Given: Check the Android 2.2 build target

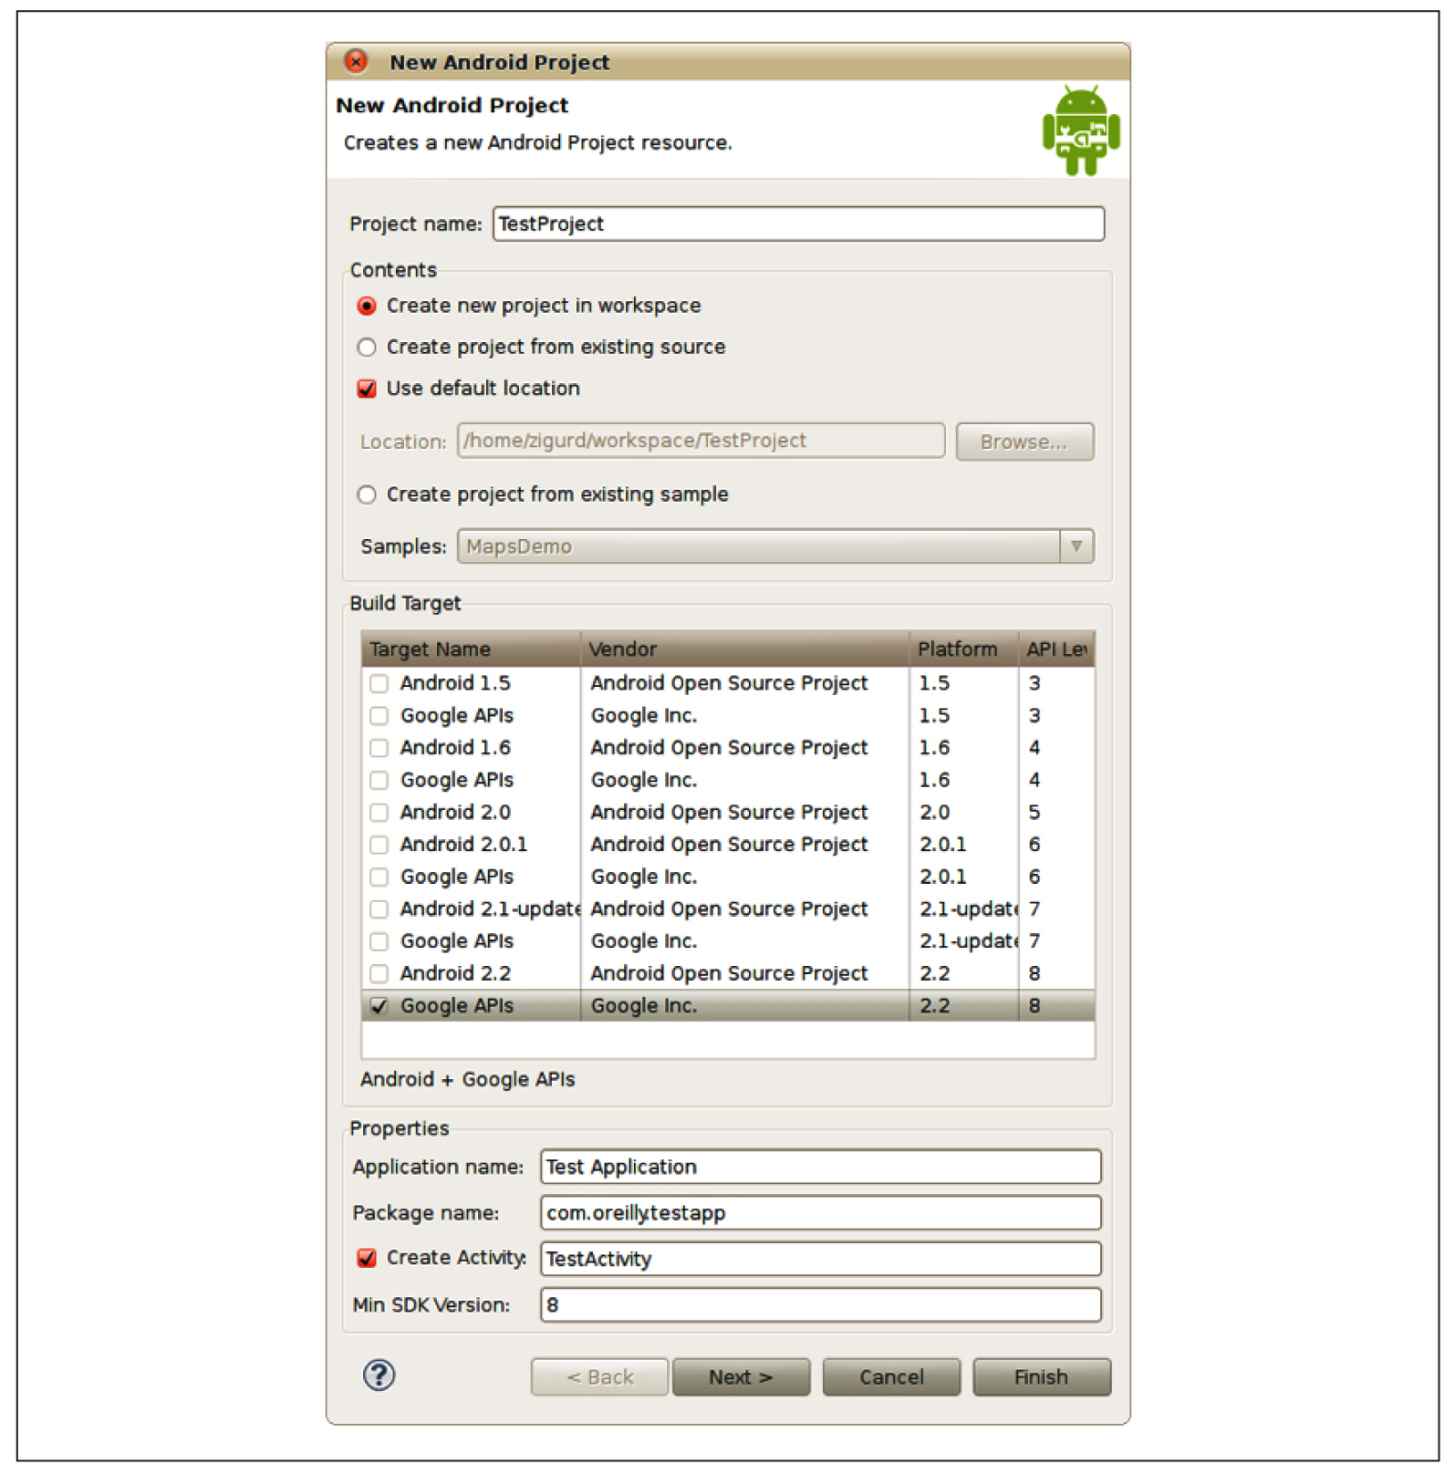Looking at the screenshot, I should tap(379, 974).
